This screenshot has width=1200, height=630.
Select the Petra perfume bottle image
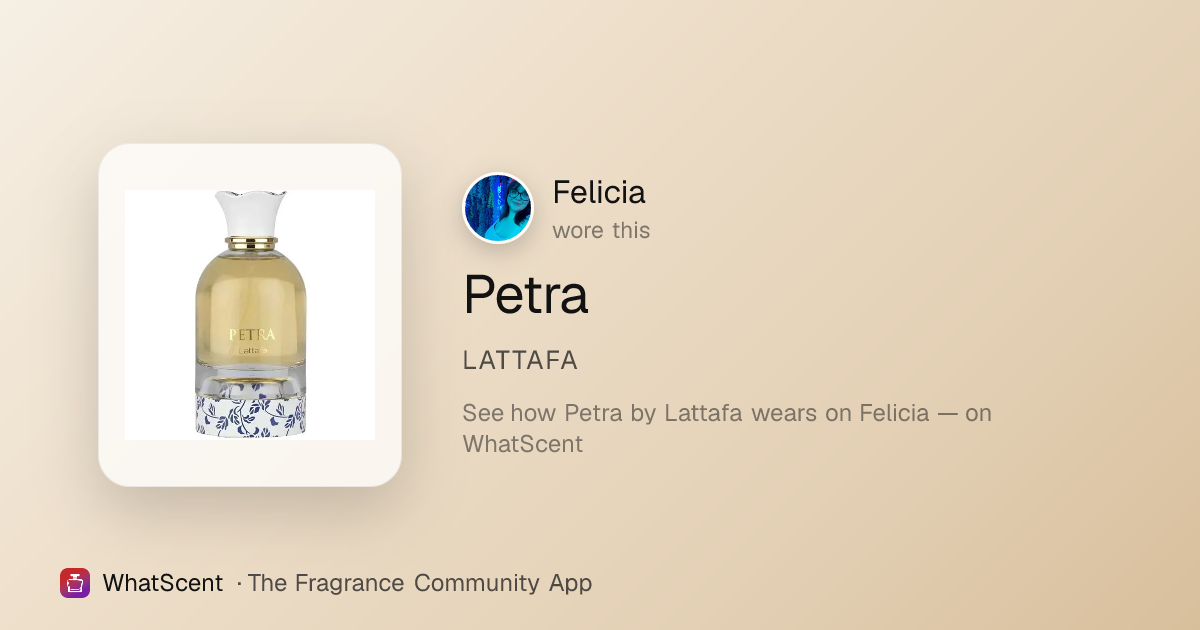click(250, 315)
